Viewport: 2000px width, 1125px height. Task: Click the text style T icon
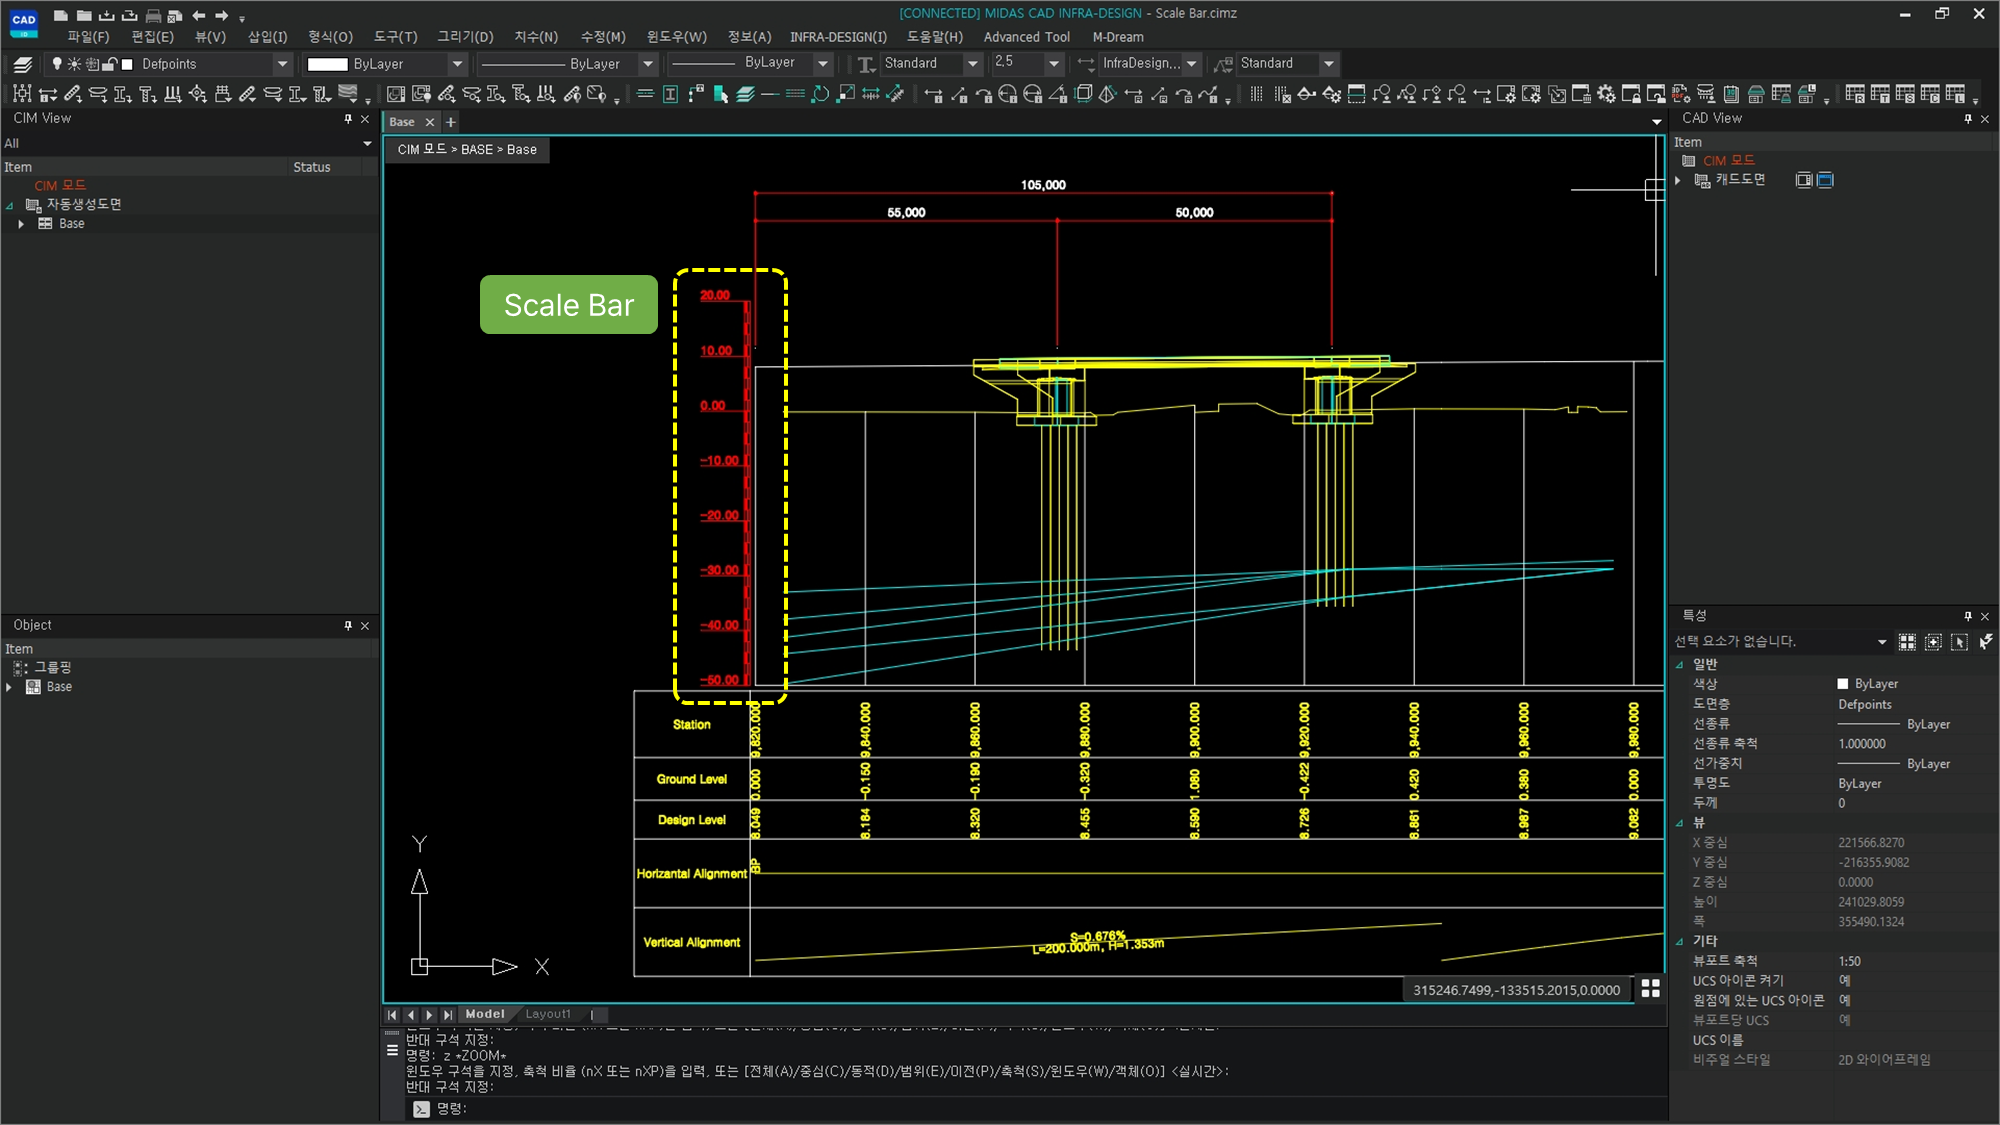pyautogui.click(x=866, y=64)
